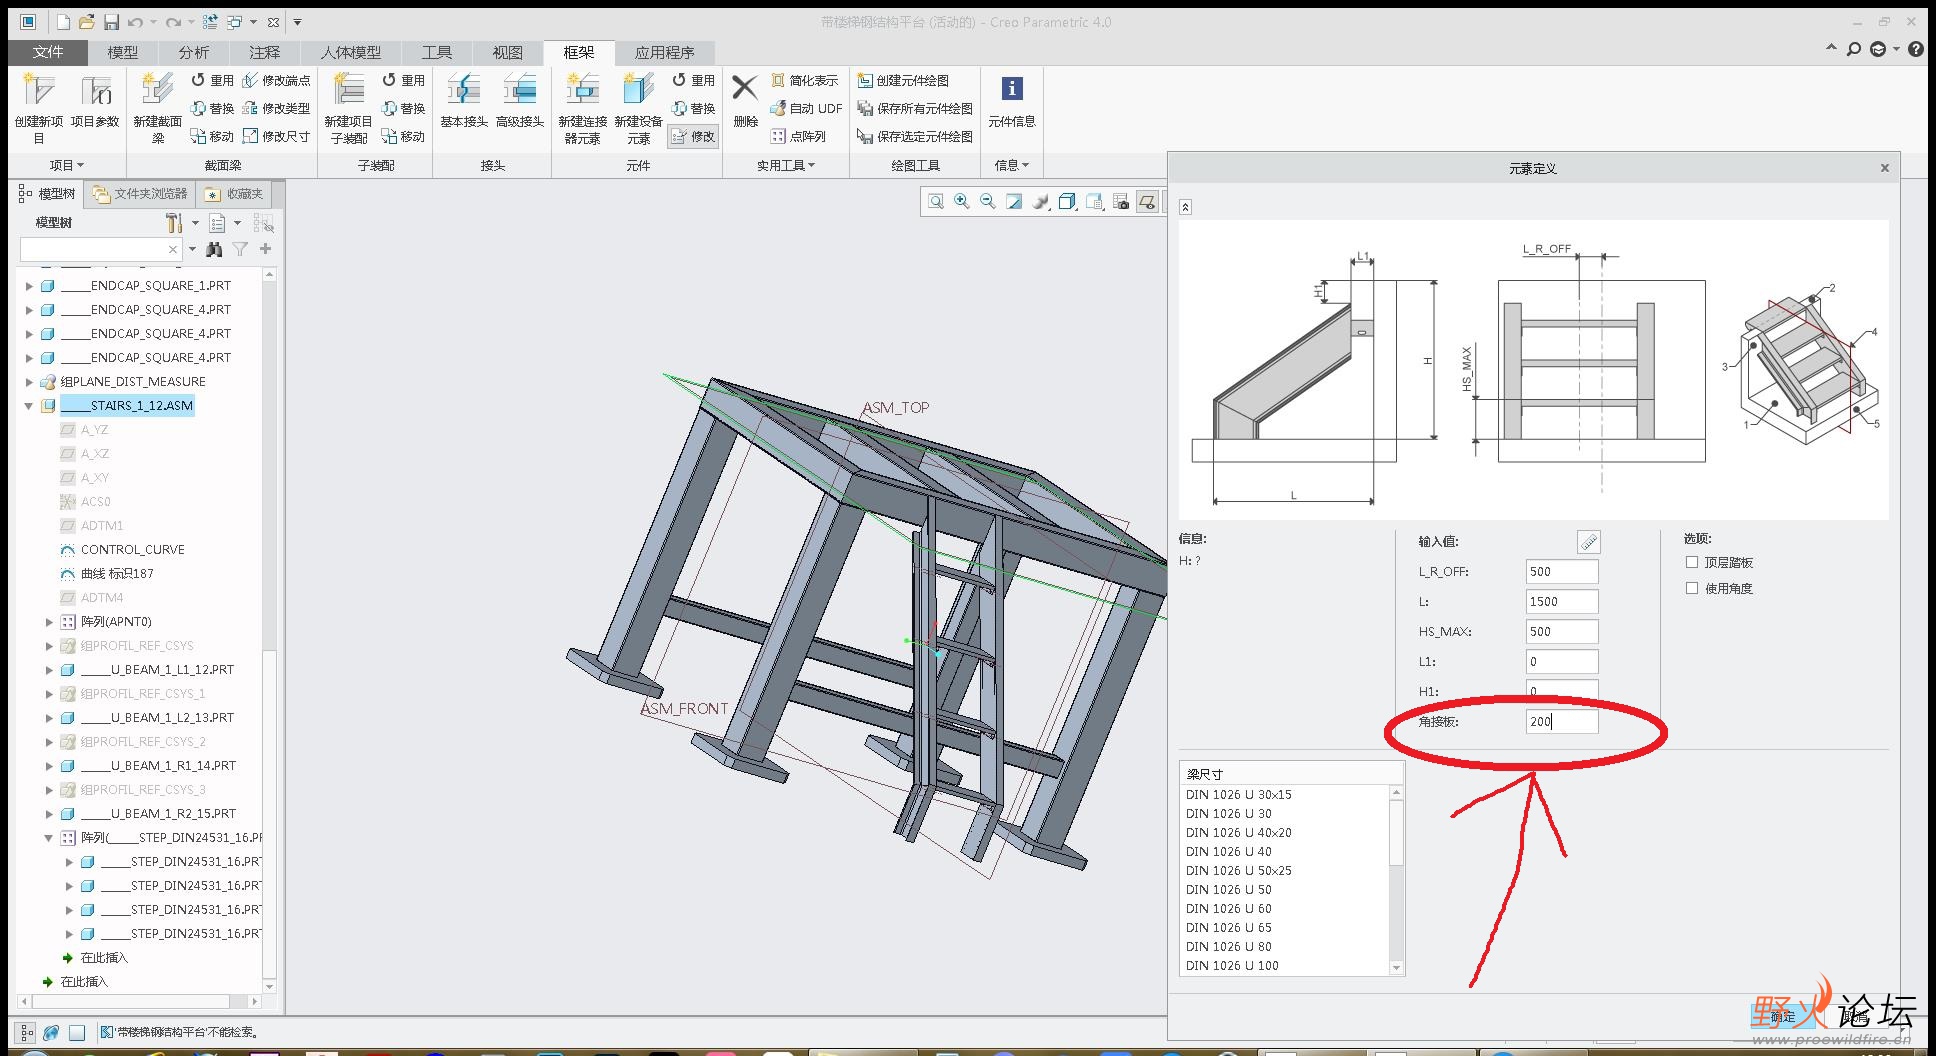Click the Regenerate icon in quick access toolbar

[x=210, y=22]
